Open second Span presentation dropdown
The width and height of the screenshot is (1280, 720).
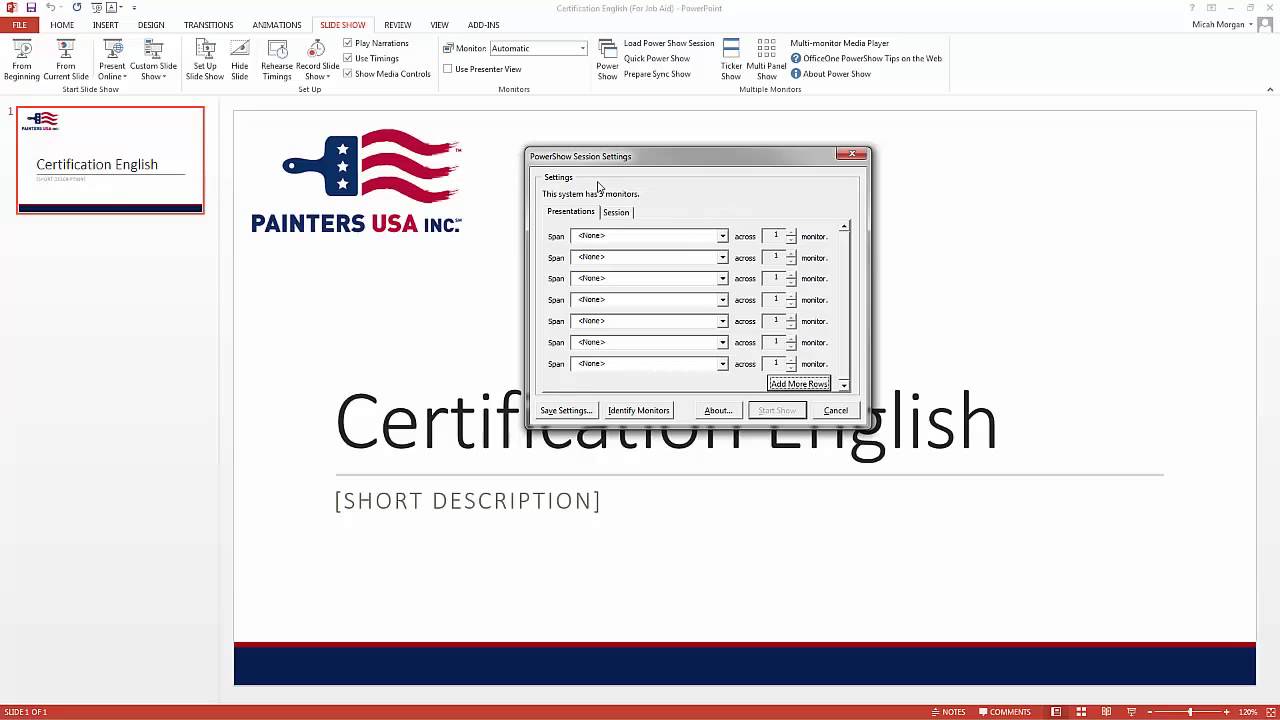pyautogui.click(x=722, y=257)
